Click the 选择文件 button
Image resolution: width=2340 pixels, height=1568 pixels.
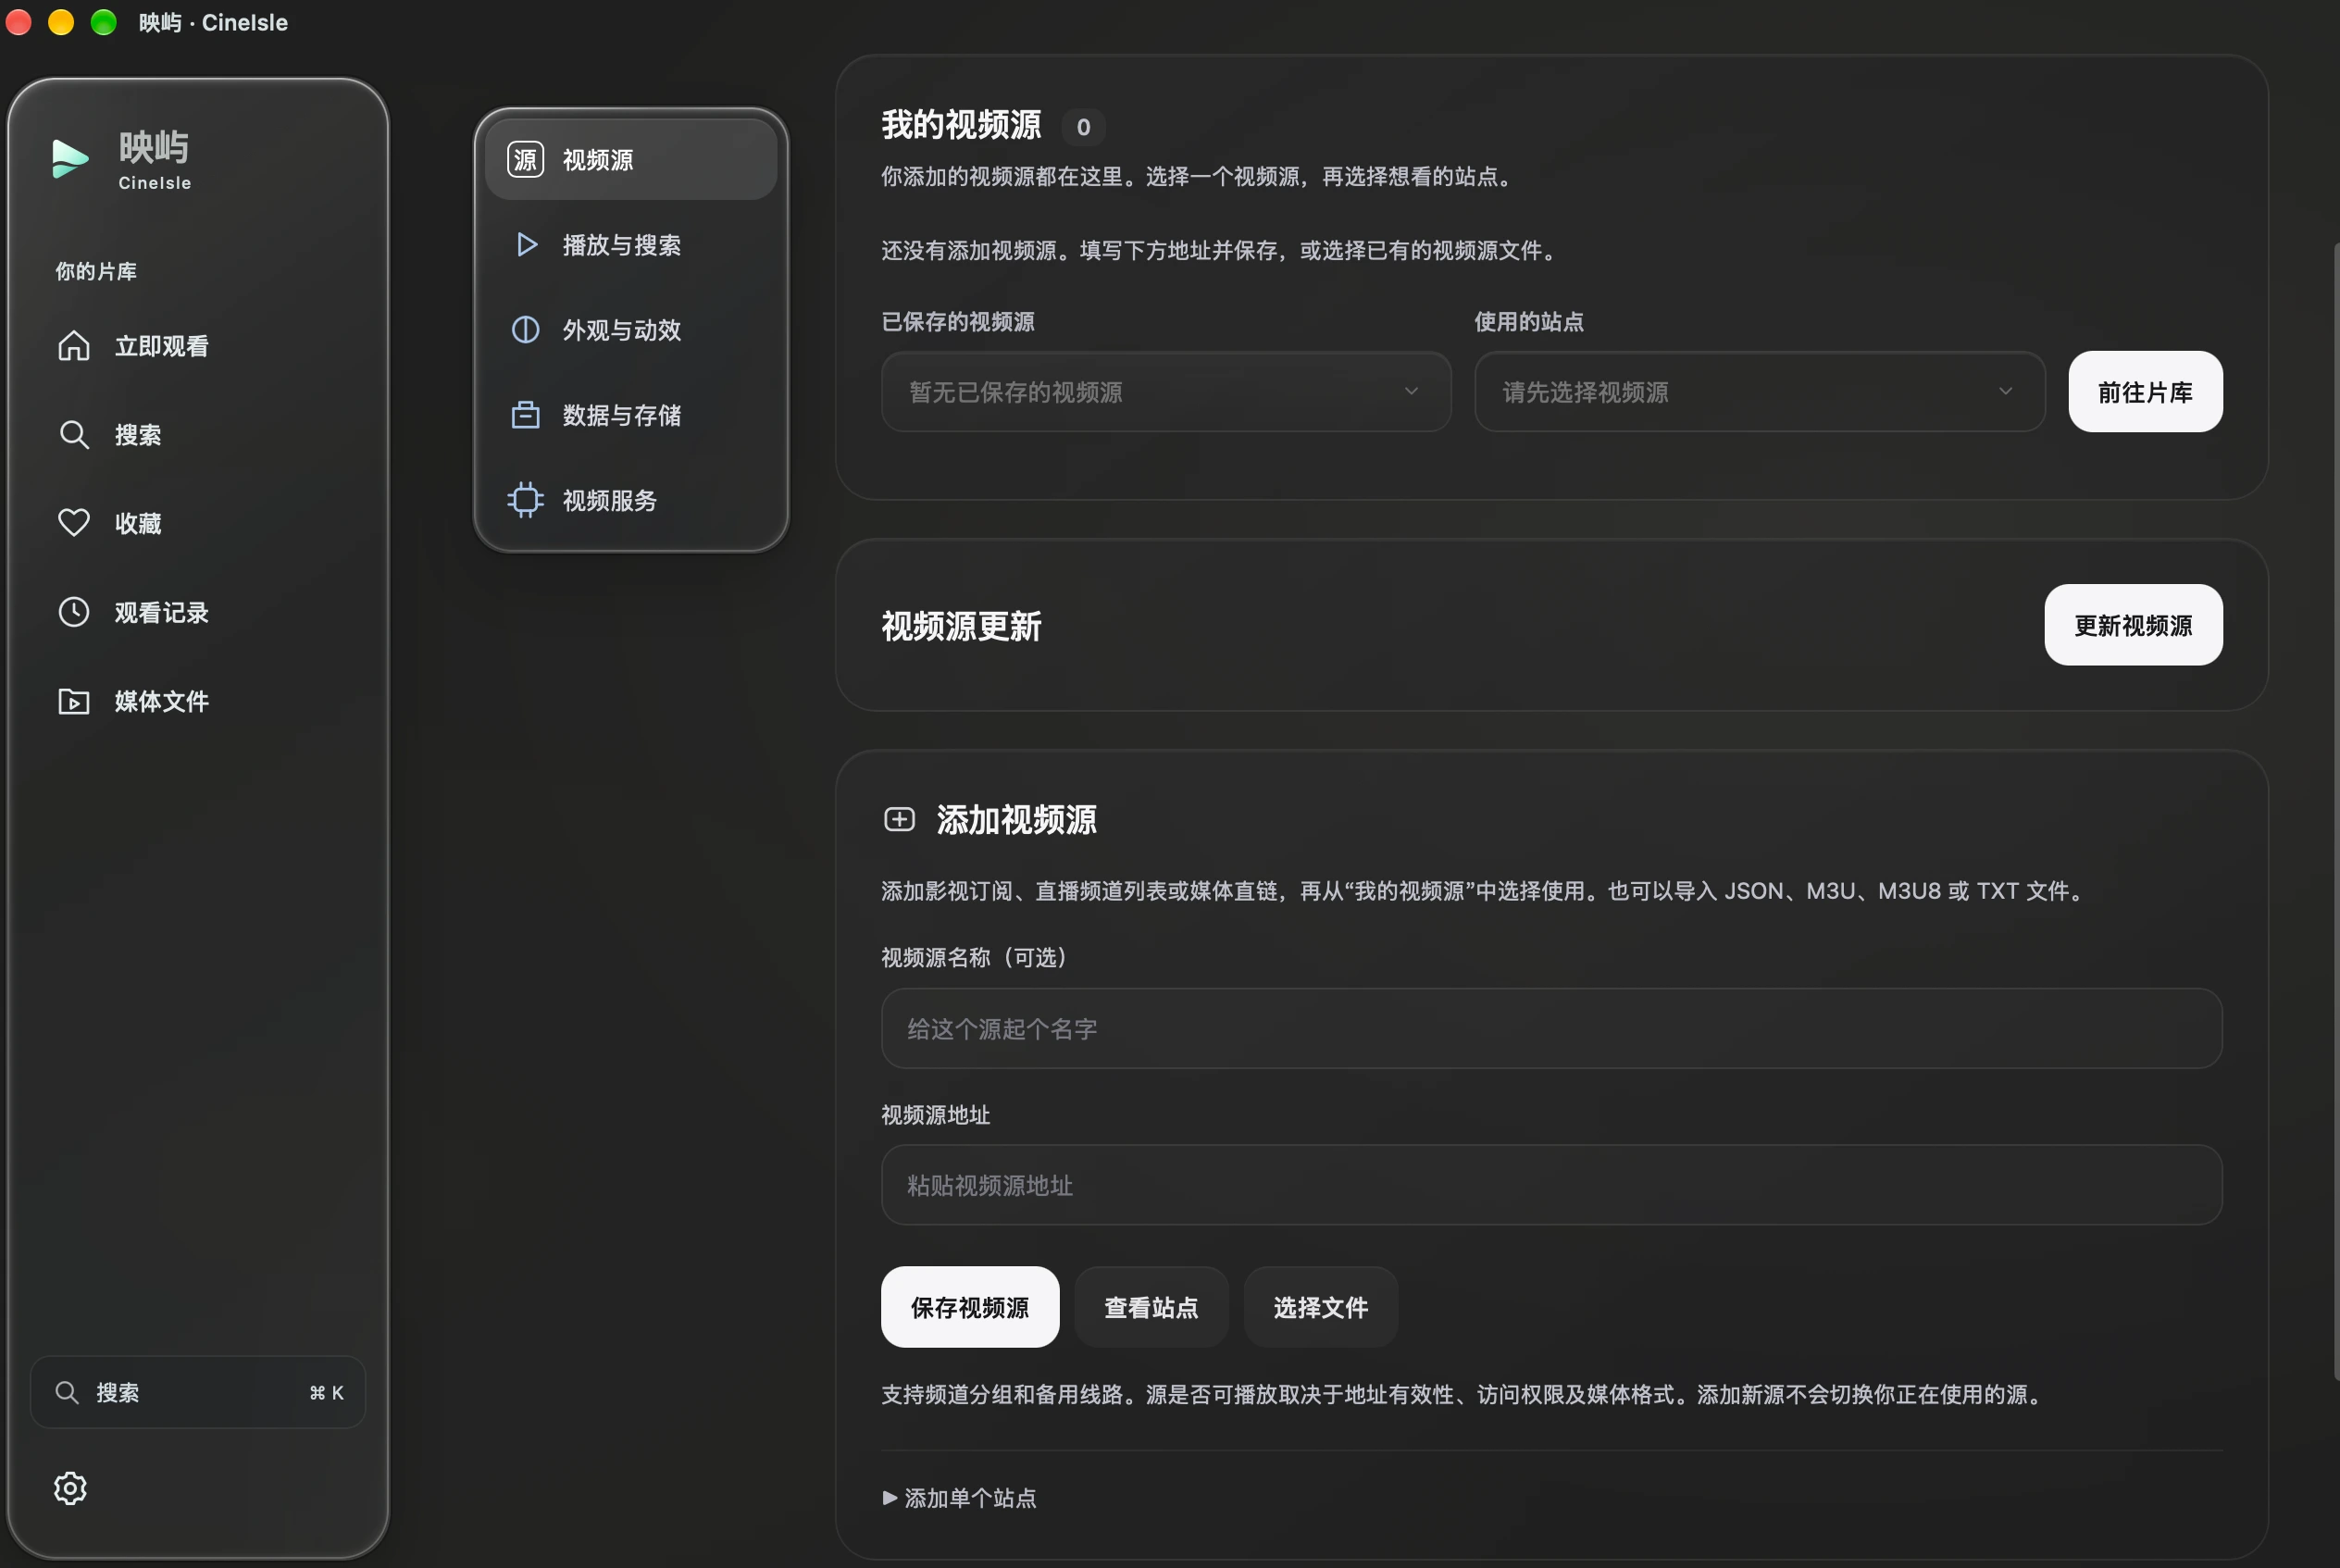coord(1321,1307)
